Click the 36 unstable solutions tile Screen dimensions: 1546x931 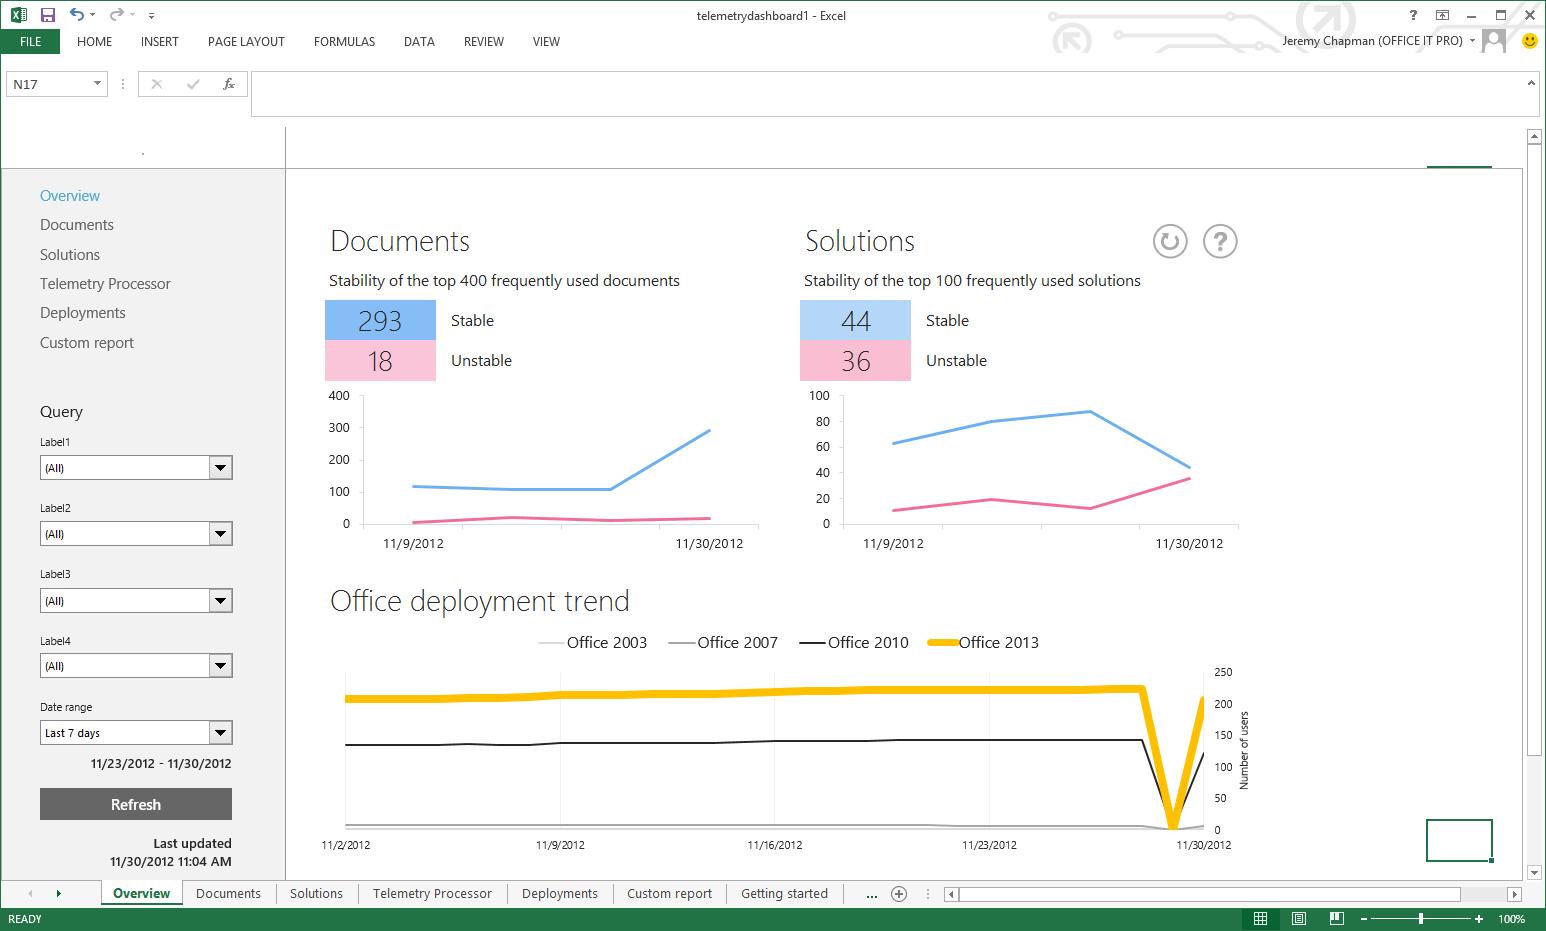855,361
